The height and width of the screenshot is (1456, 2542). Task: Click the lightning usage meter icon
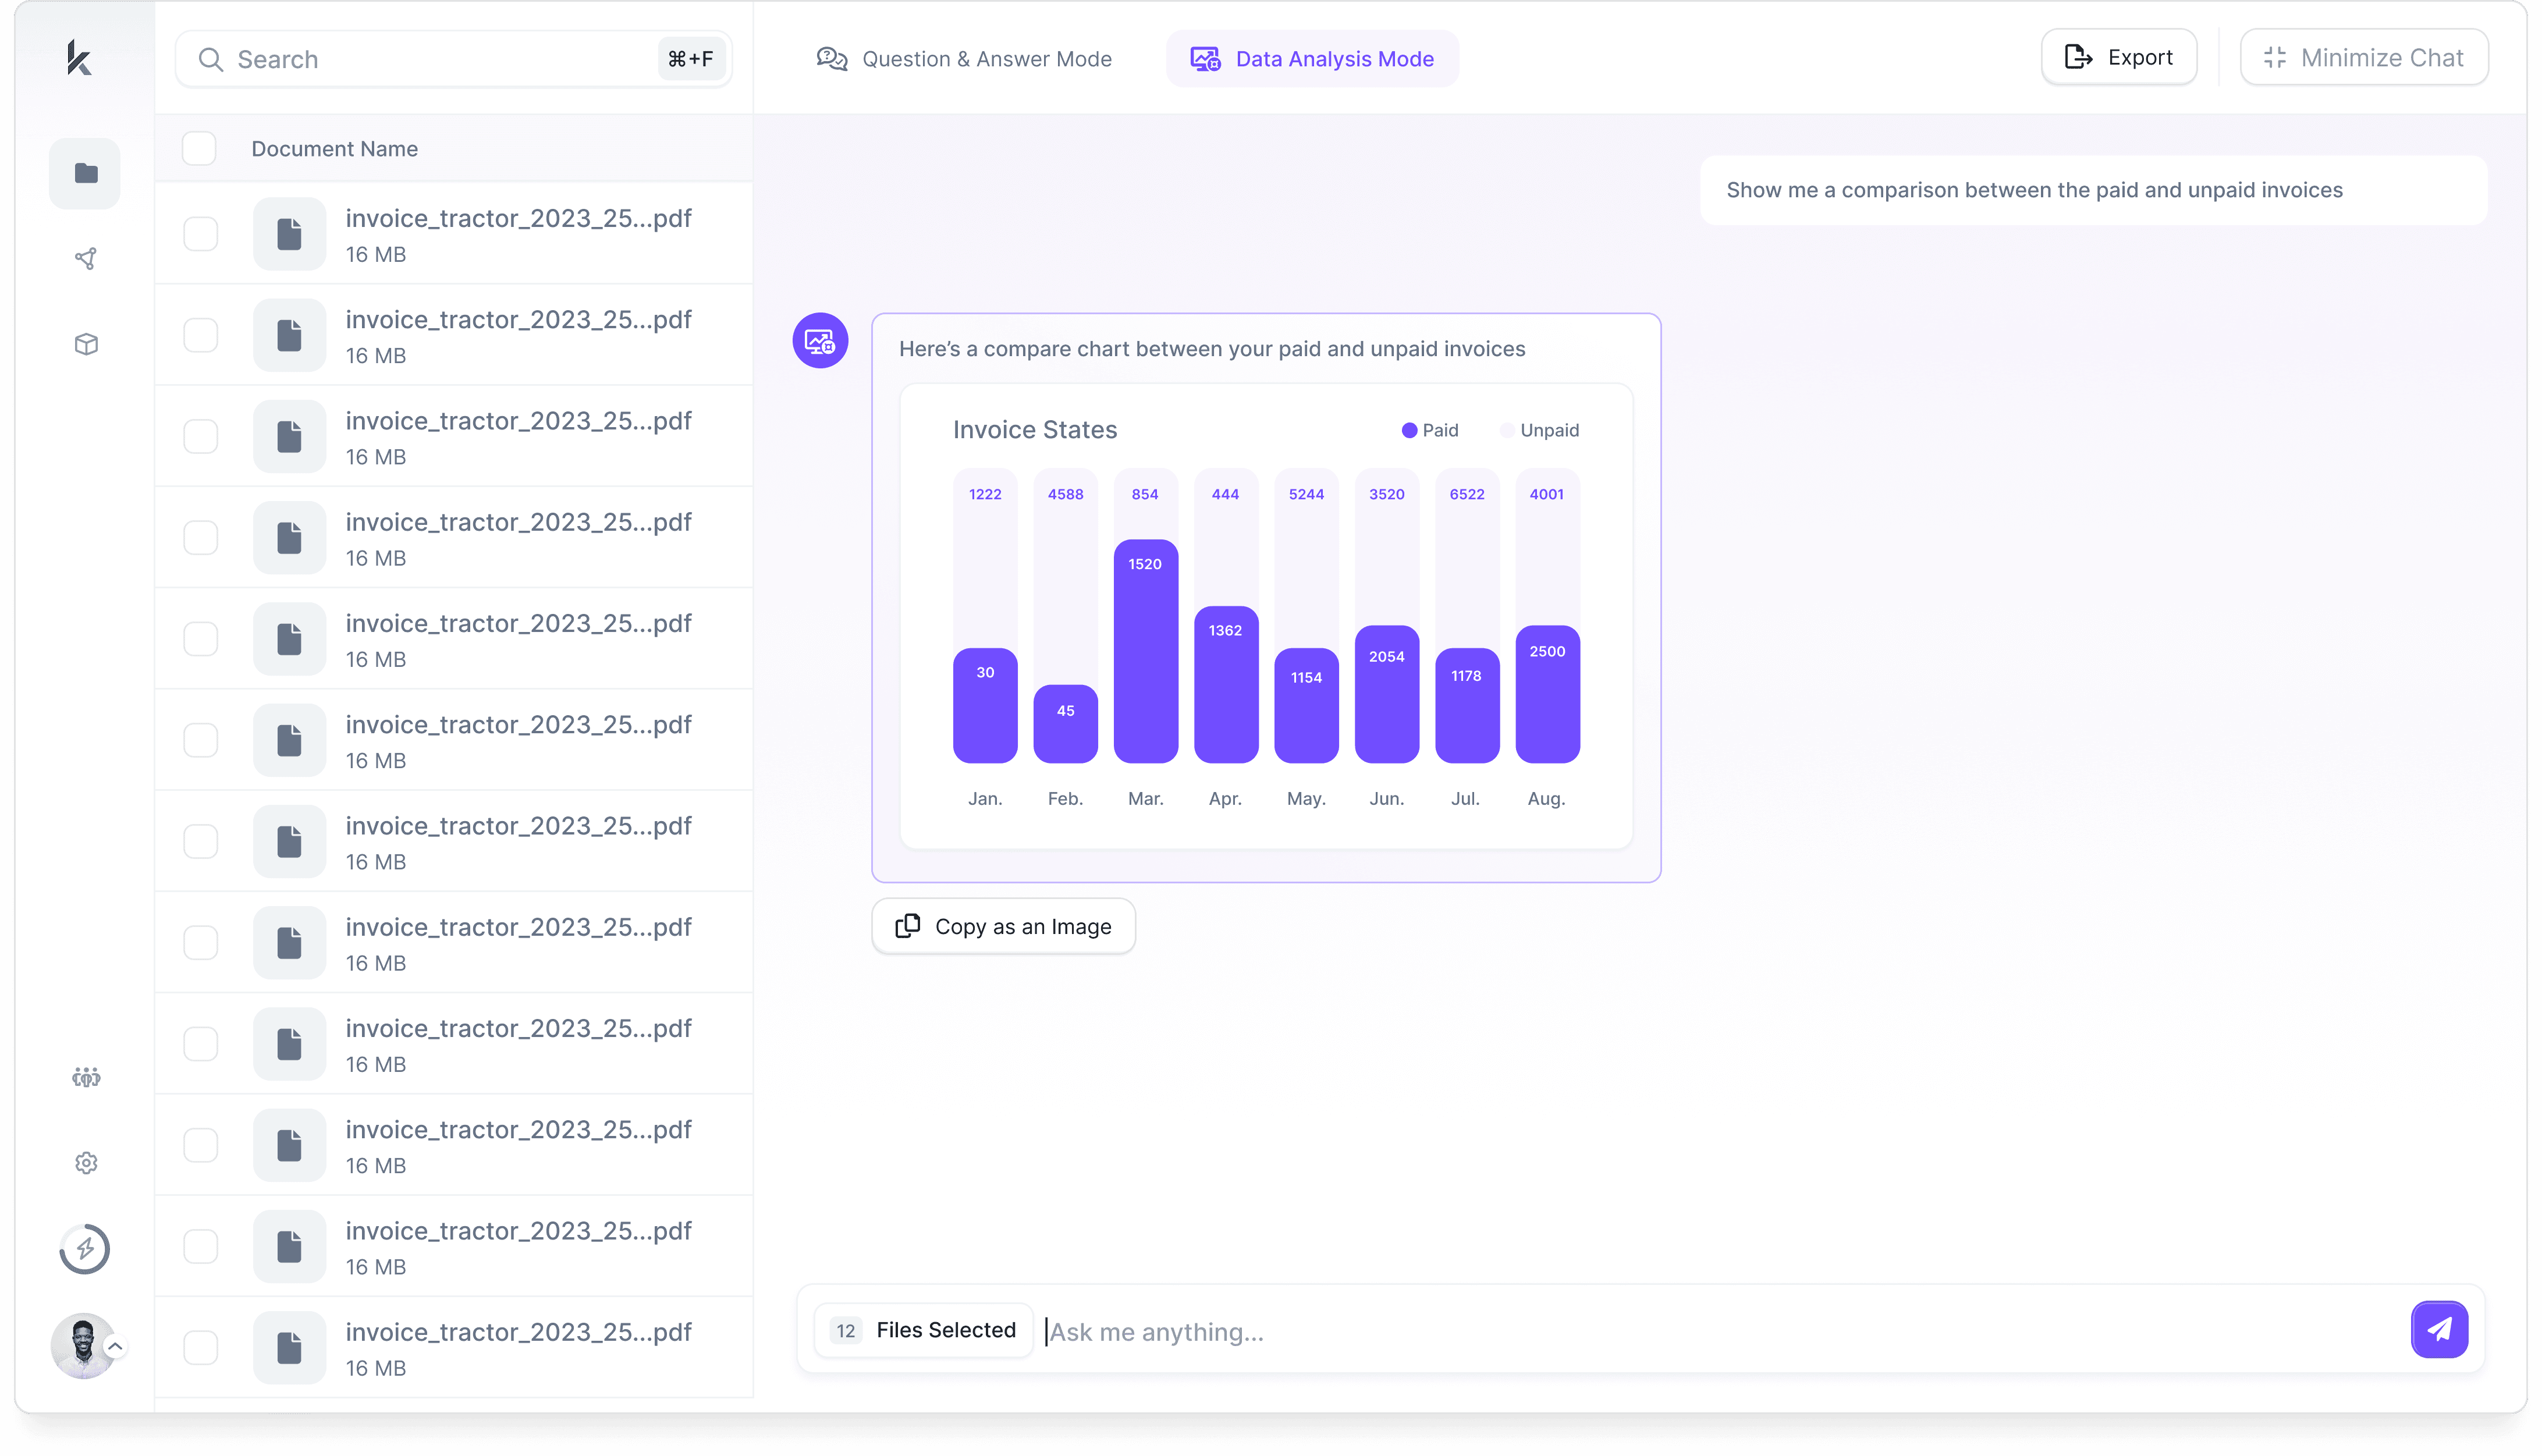click(85, 1249)
